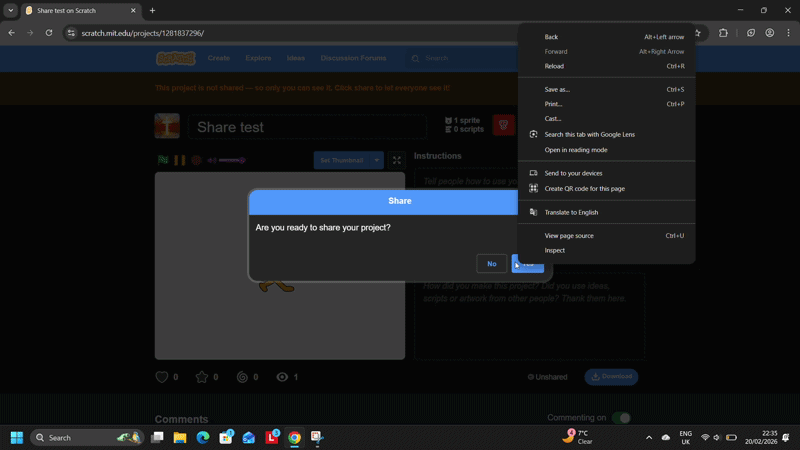
Task: Click the Share test on Scratch tab
Action: pyautogui.click(x=82, y=10)
